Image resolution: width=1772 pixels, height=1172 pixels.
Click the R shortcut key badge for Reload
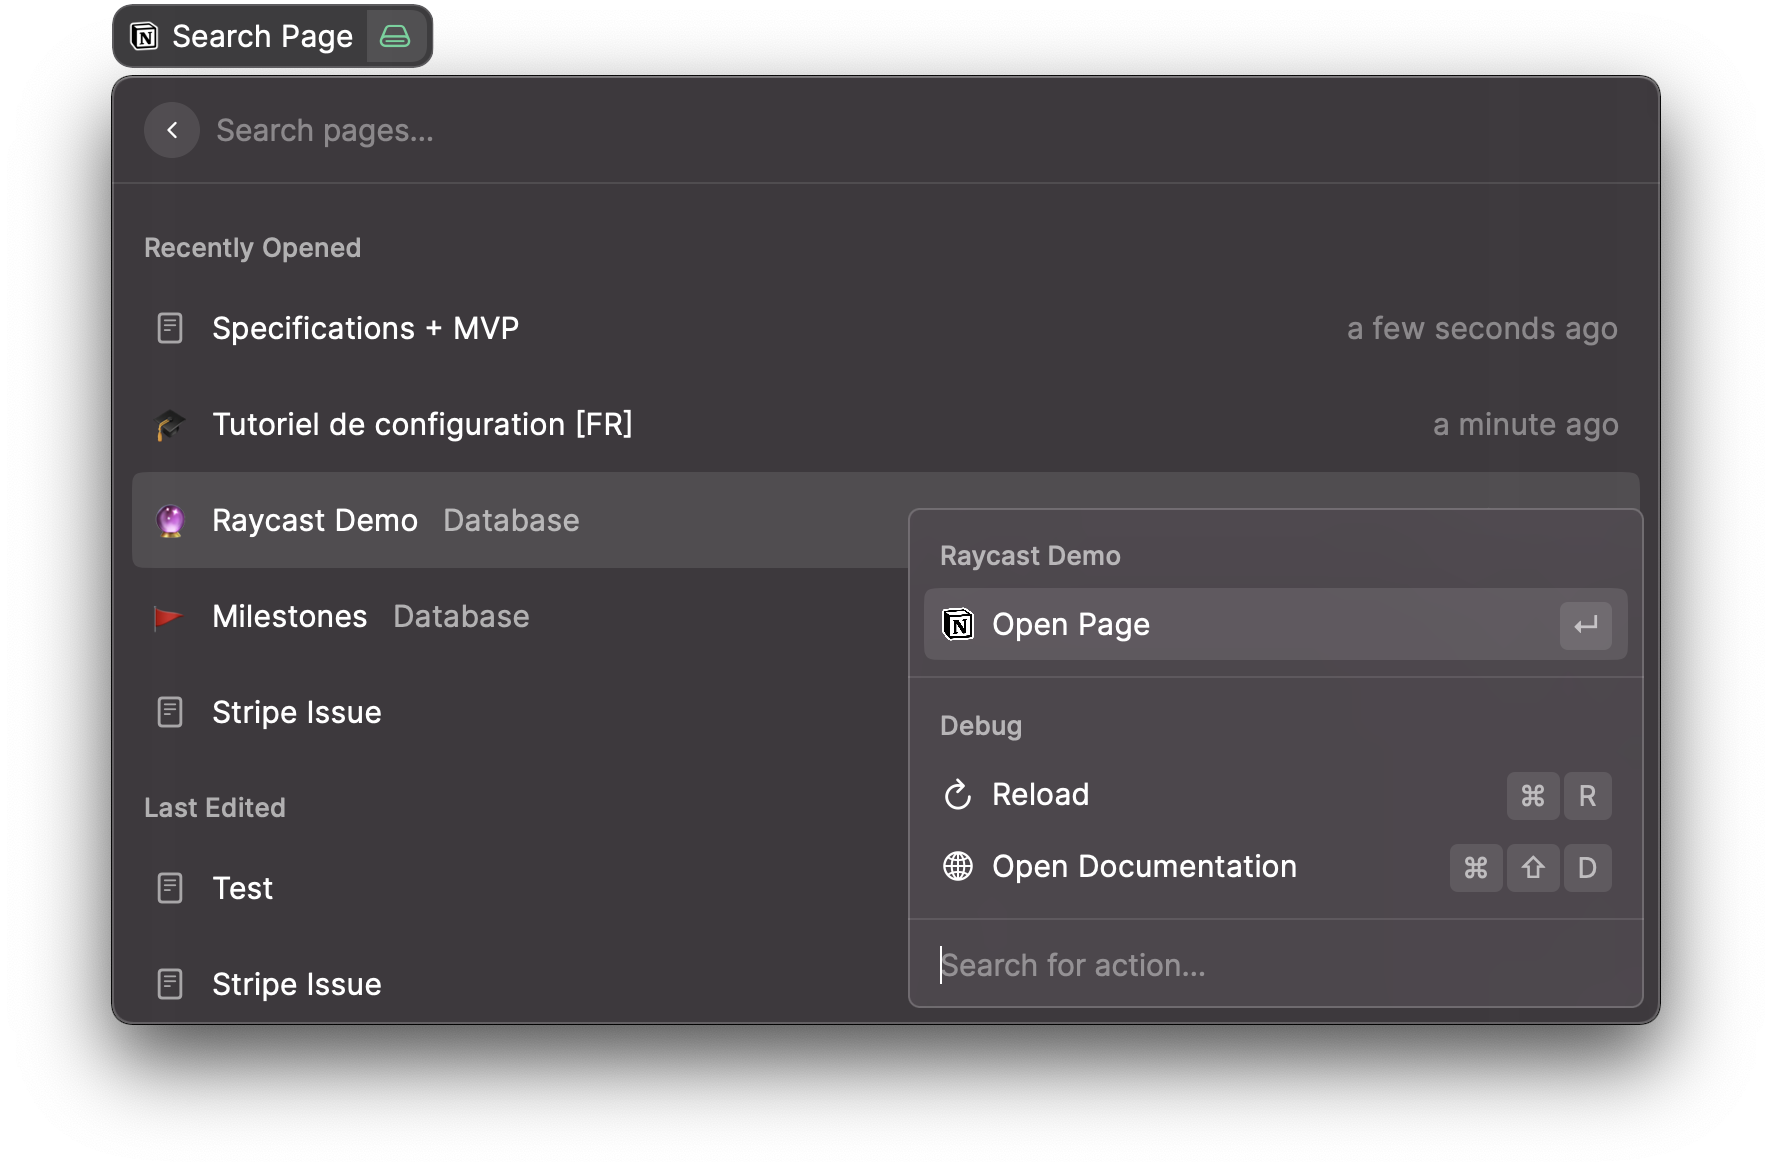click(1587, 796)
